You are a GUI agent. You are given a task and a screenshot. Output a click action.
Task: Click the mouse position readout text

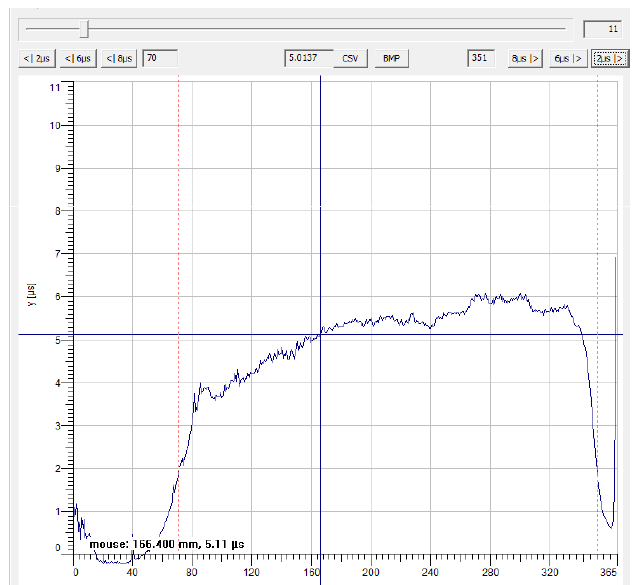click(x=167, y=544)
